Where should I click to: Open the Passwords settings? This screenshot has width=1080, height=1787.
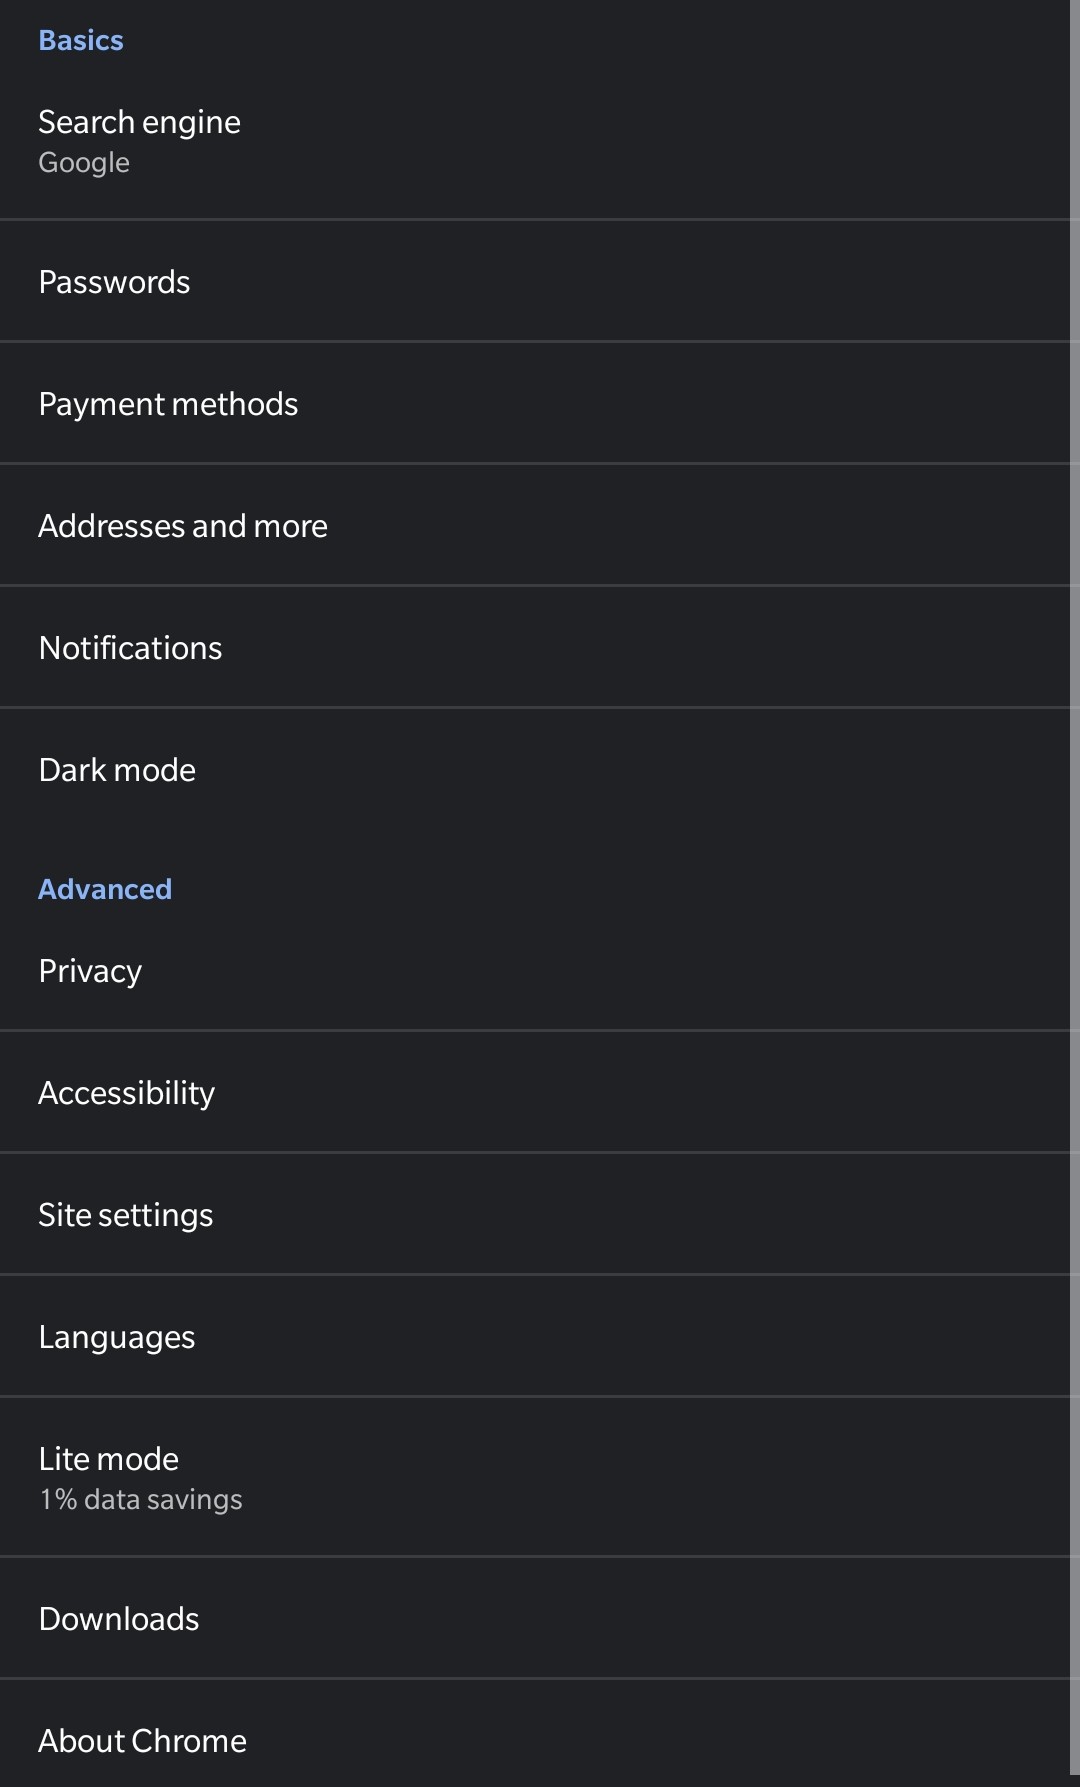pyautogui.click(x=535, y=281)
